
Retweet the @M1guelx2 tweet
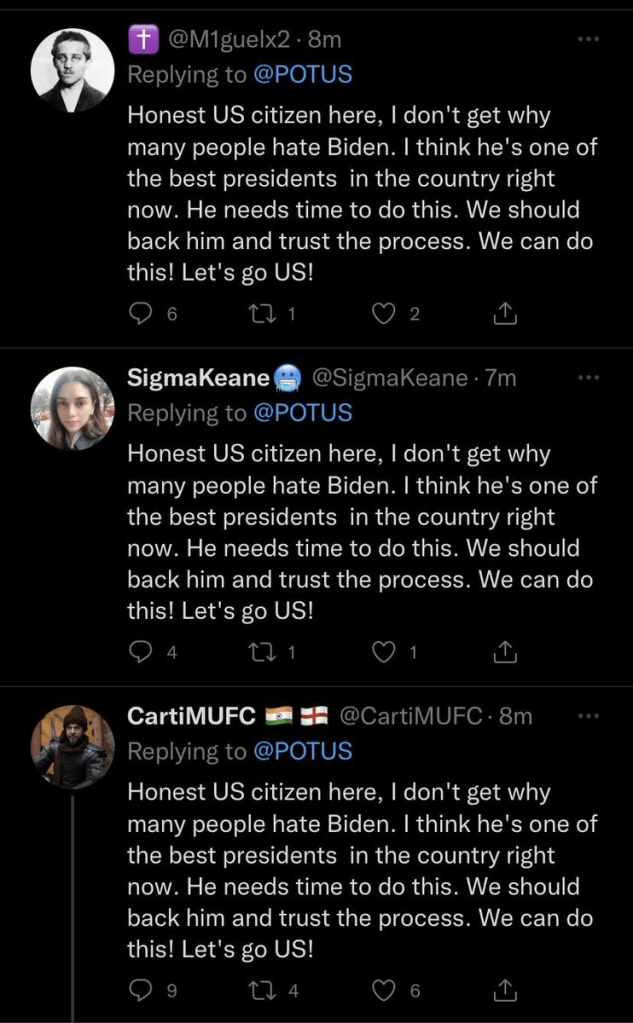point(258,314)
